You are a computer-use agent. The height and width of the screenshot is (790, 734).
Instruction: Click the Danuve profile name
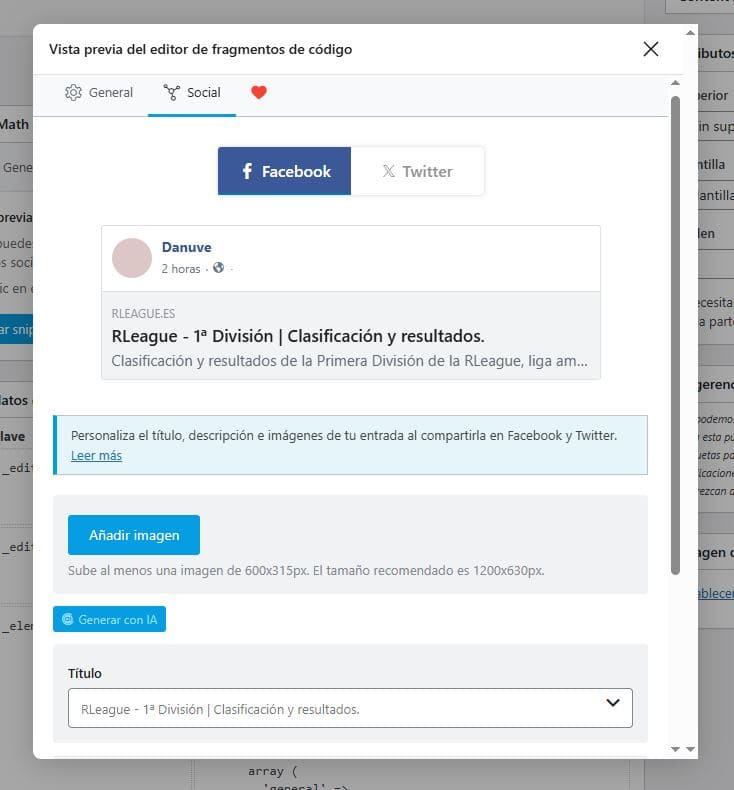[186, 247]
